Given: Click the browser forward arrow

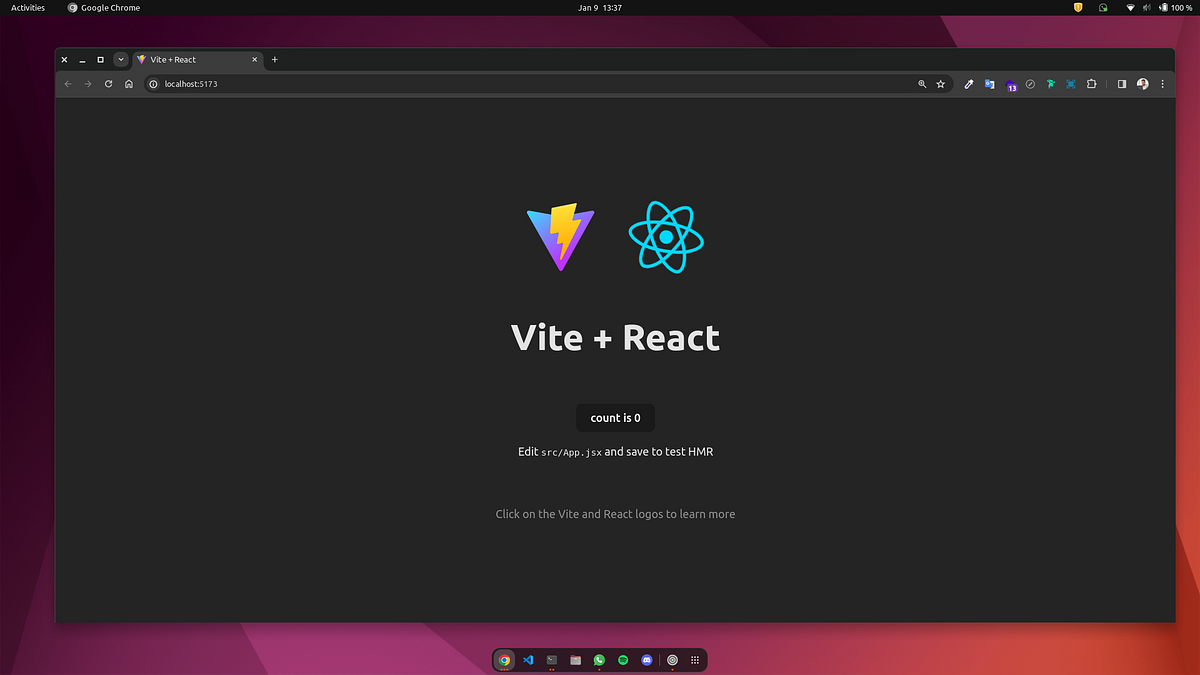Looking at the screenshot, I should pyautogui.click(x=88, y=84).
